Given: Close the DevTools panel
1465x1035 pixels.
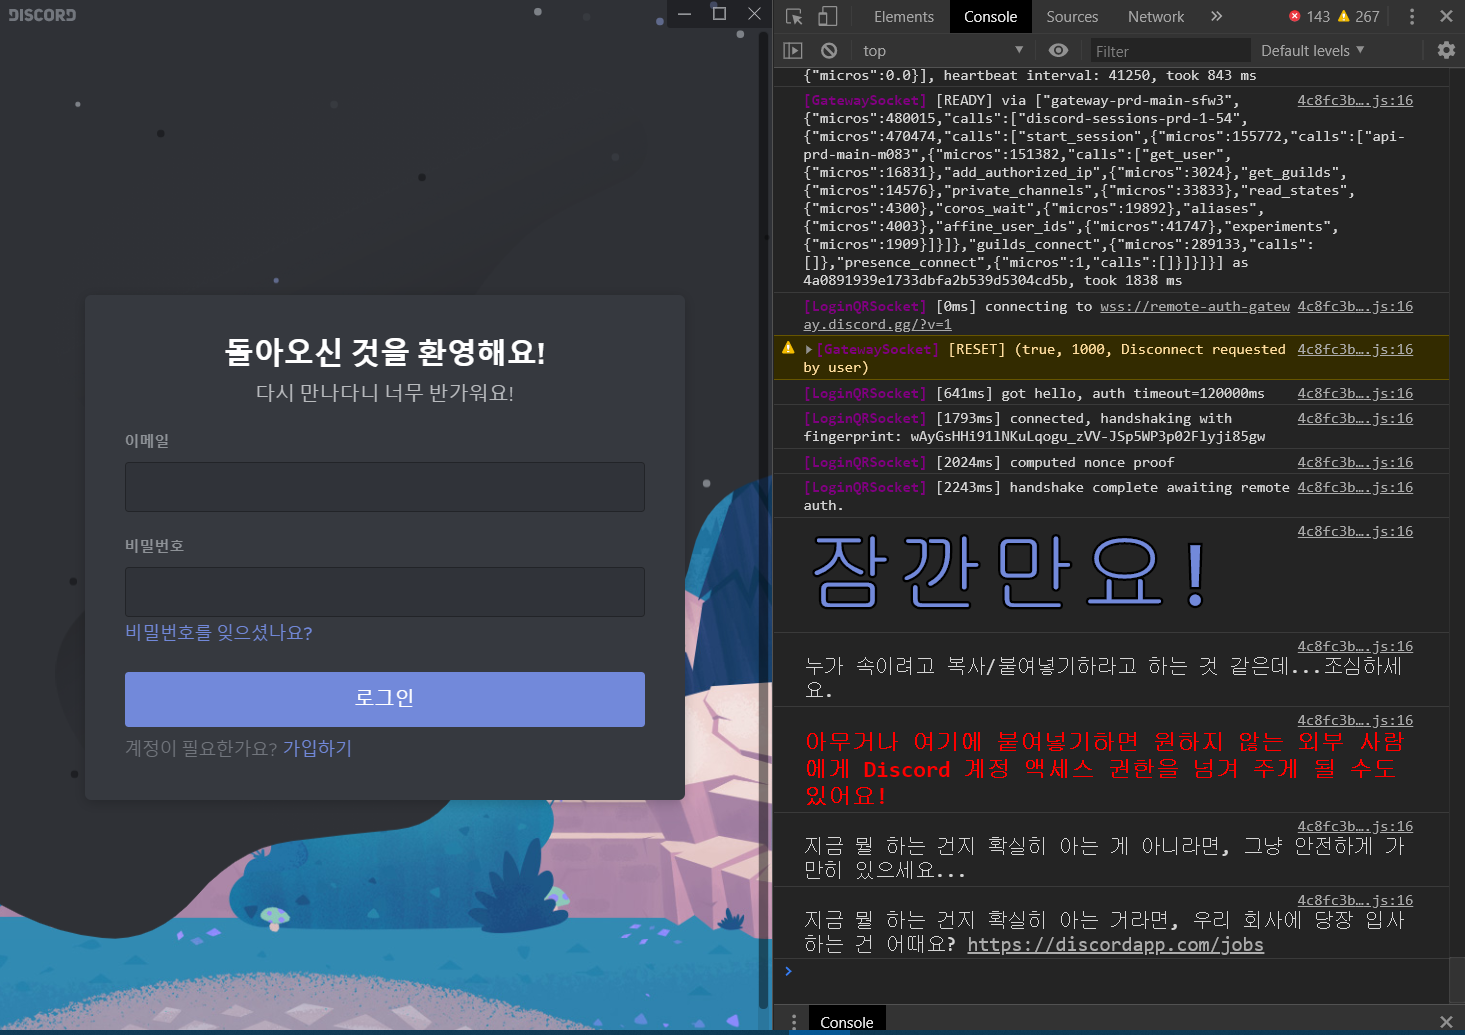Looking at the screenshot, I should (1446, 16).
